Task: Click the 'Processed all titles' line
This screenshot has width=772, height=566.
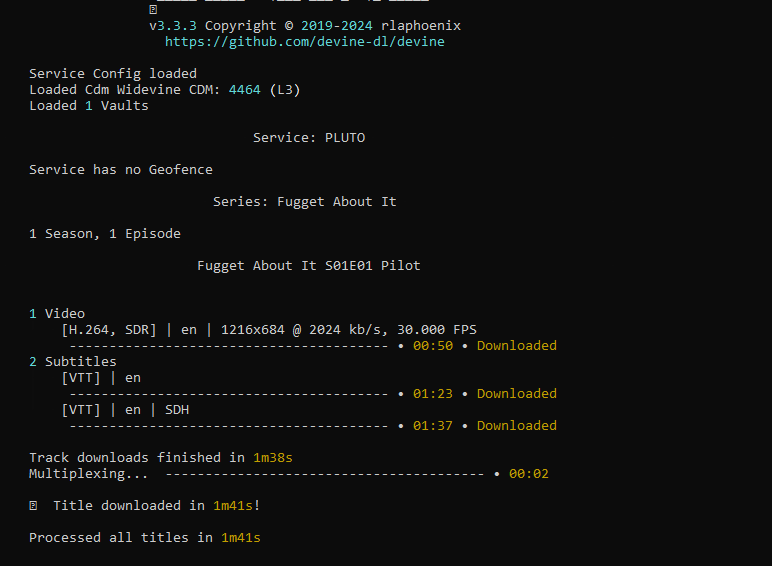Action: [x=145, y=537]
